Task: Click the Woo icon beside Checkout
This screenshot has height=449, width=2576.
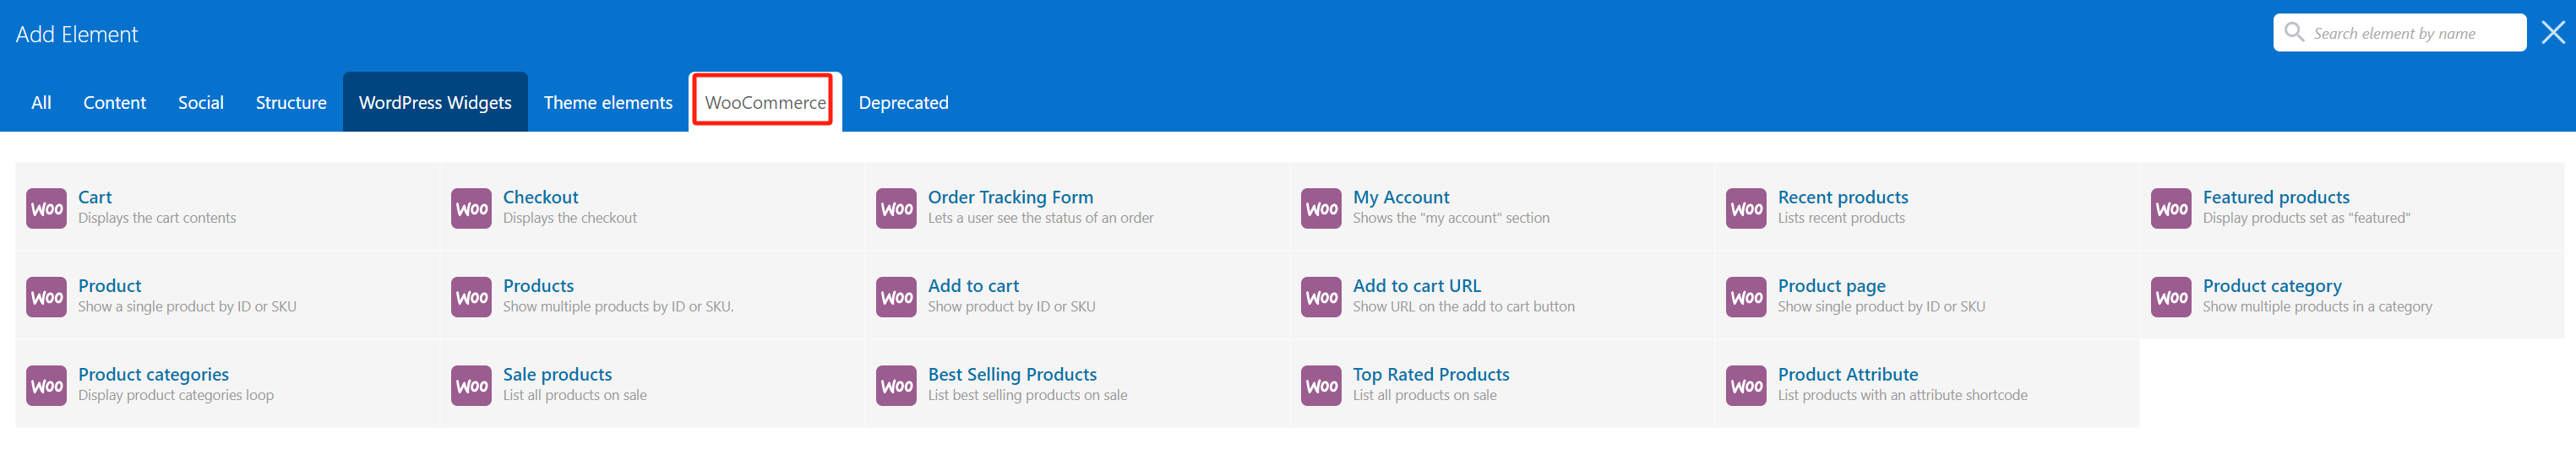Action: 471,208
